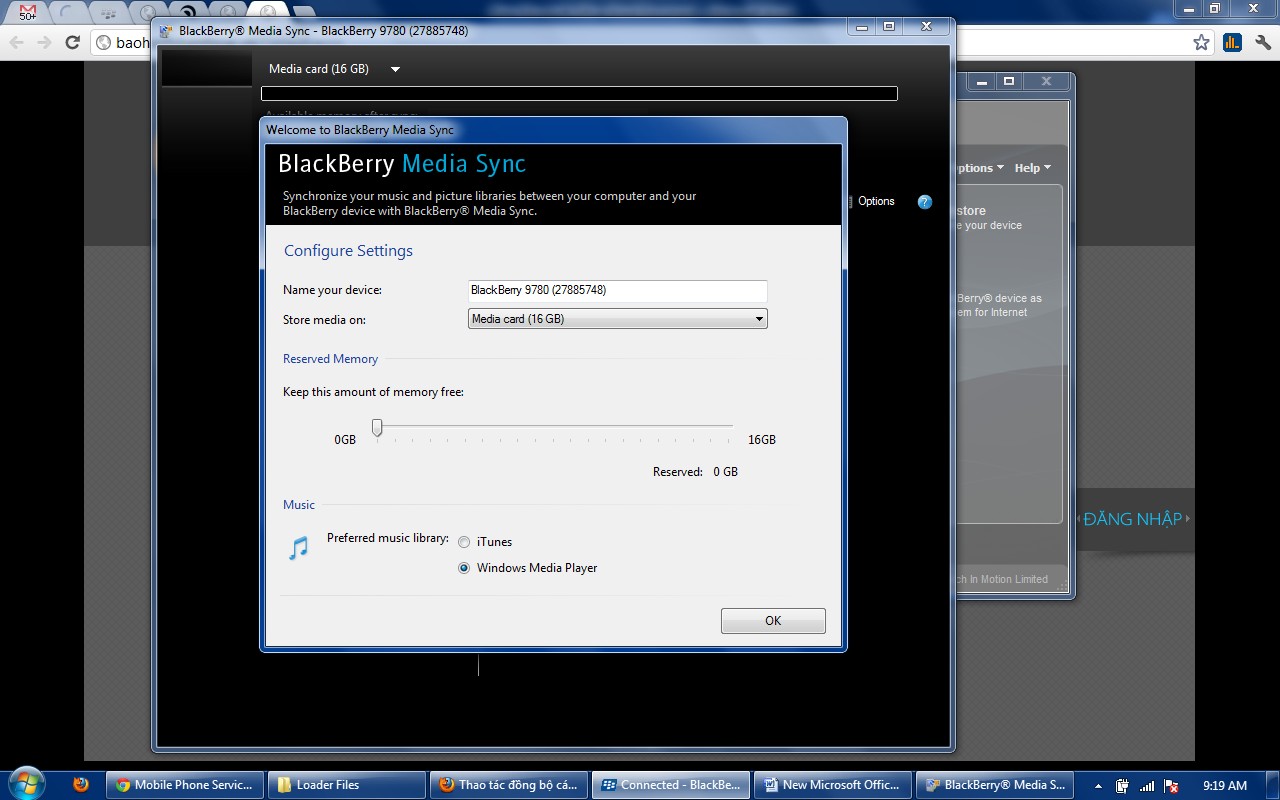
Task: Click the ĐĂNG NHẬP login link
Action: coord(1133,519)
